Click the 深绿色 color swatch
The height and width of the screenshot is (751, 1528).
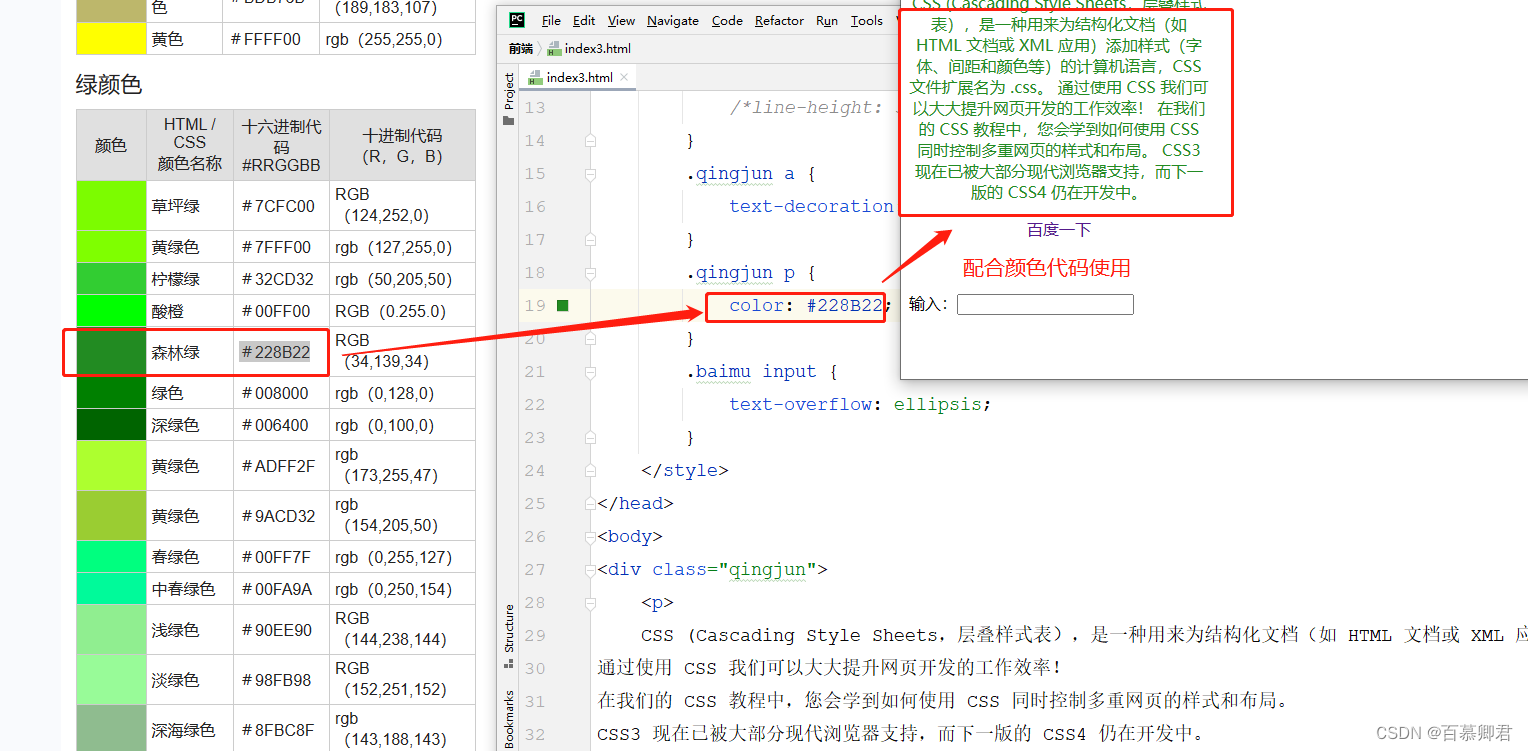click(x=111, y=425)
